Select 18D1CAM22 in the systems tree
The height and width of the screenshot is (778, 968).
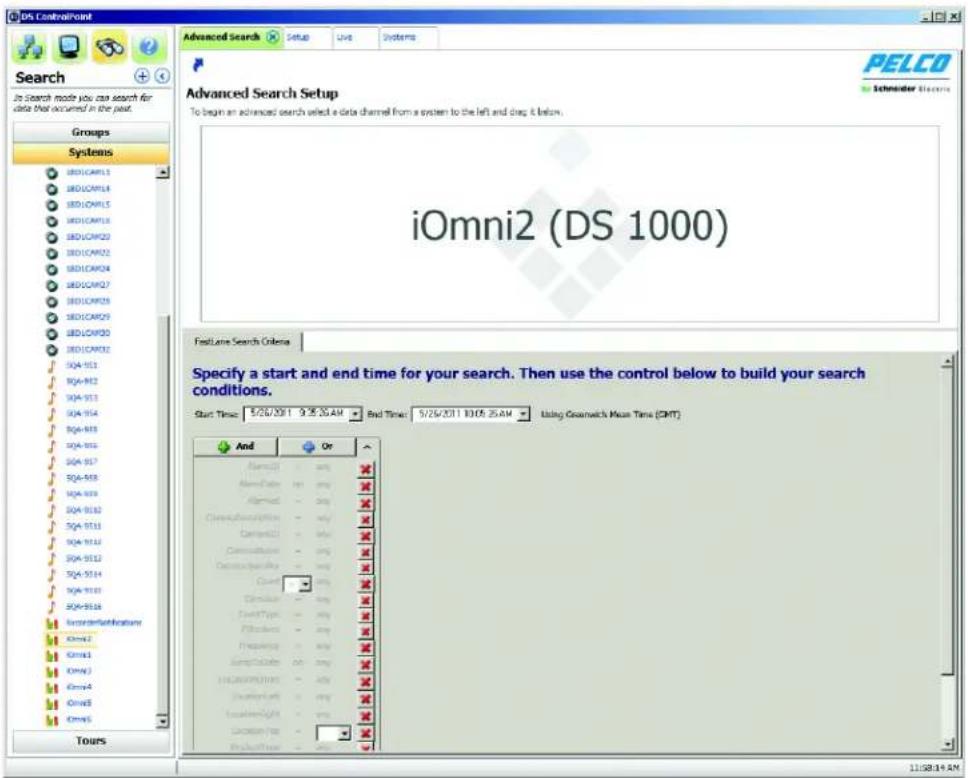pyautogui.click(x=88, y=253)
